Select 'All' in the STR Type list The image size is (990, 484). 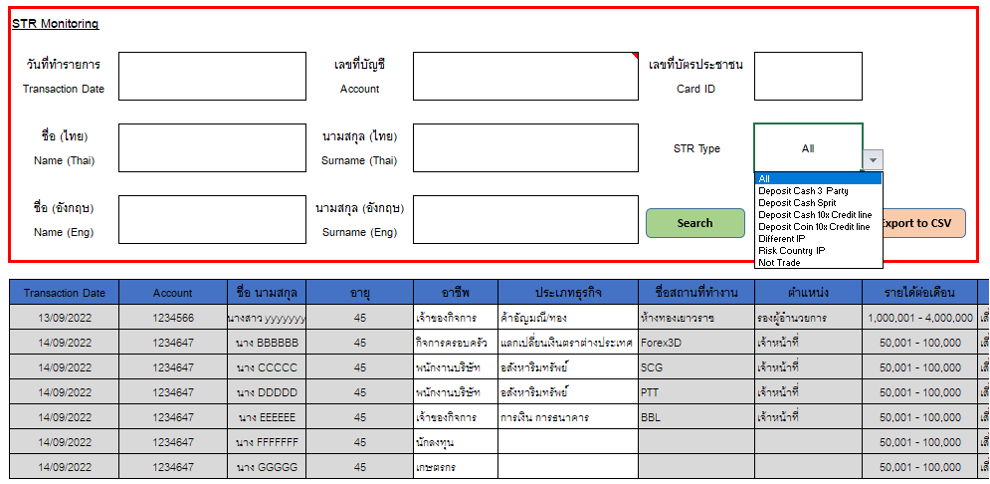pos(818,179)
